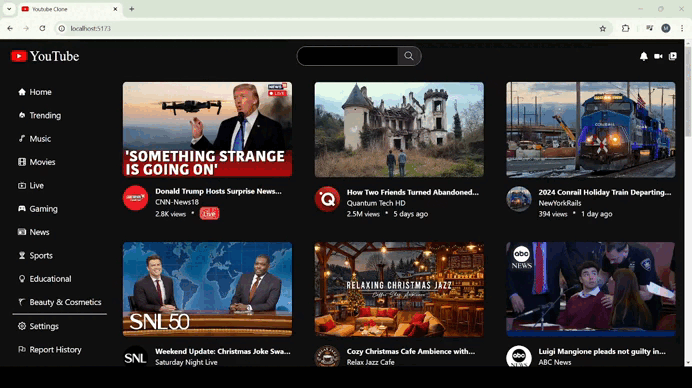Click the YouTube logo icon
Viewport: 692px width, 388px height.
tap(19, 56)
